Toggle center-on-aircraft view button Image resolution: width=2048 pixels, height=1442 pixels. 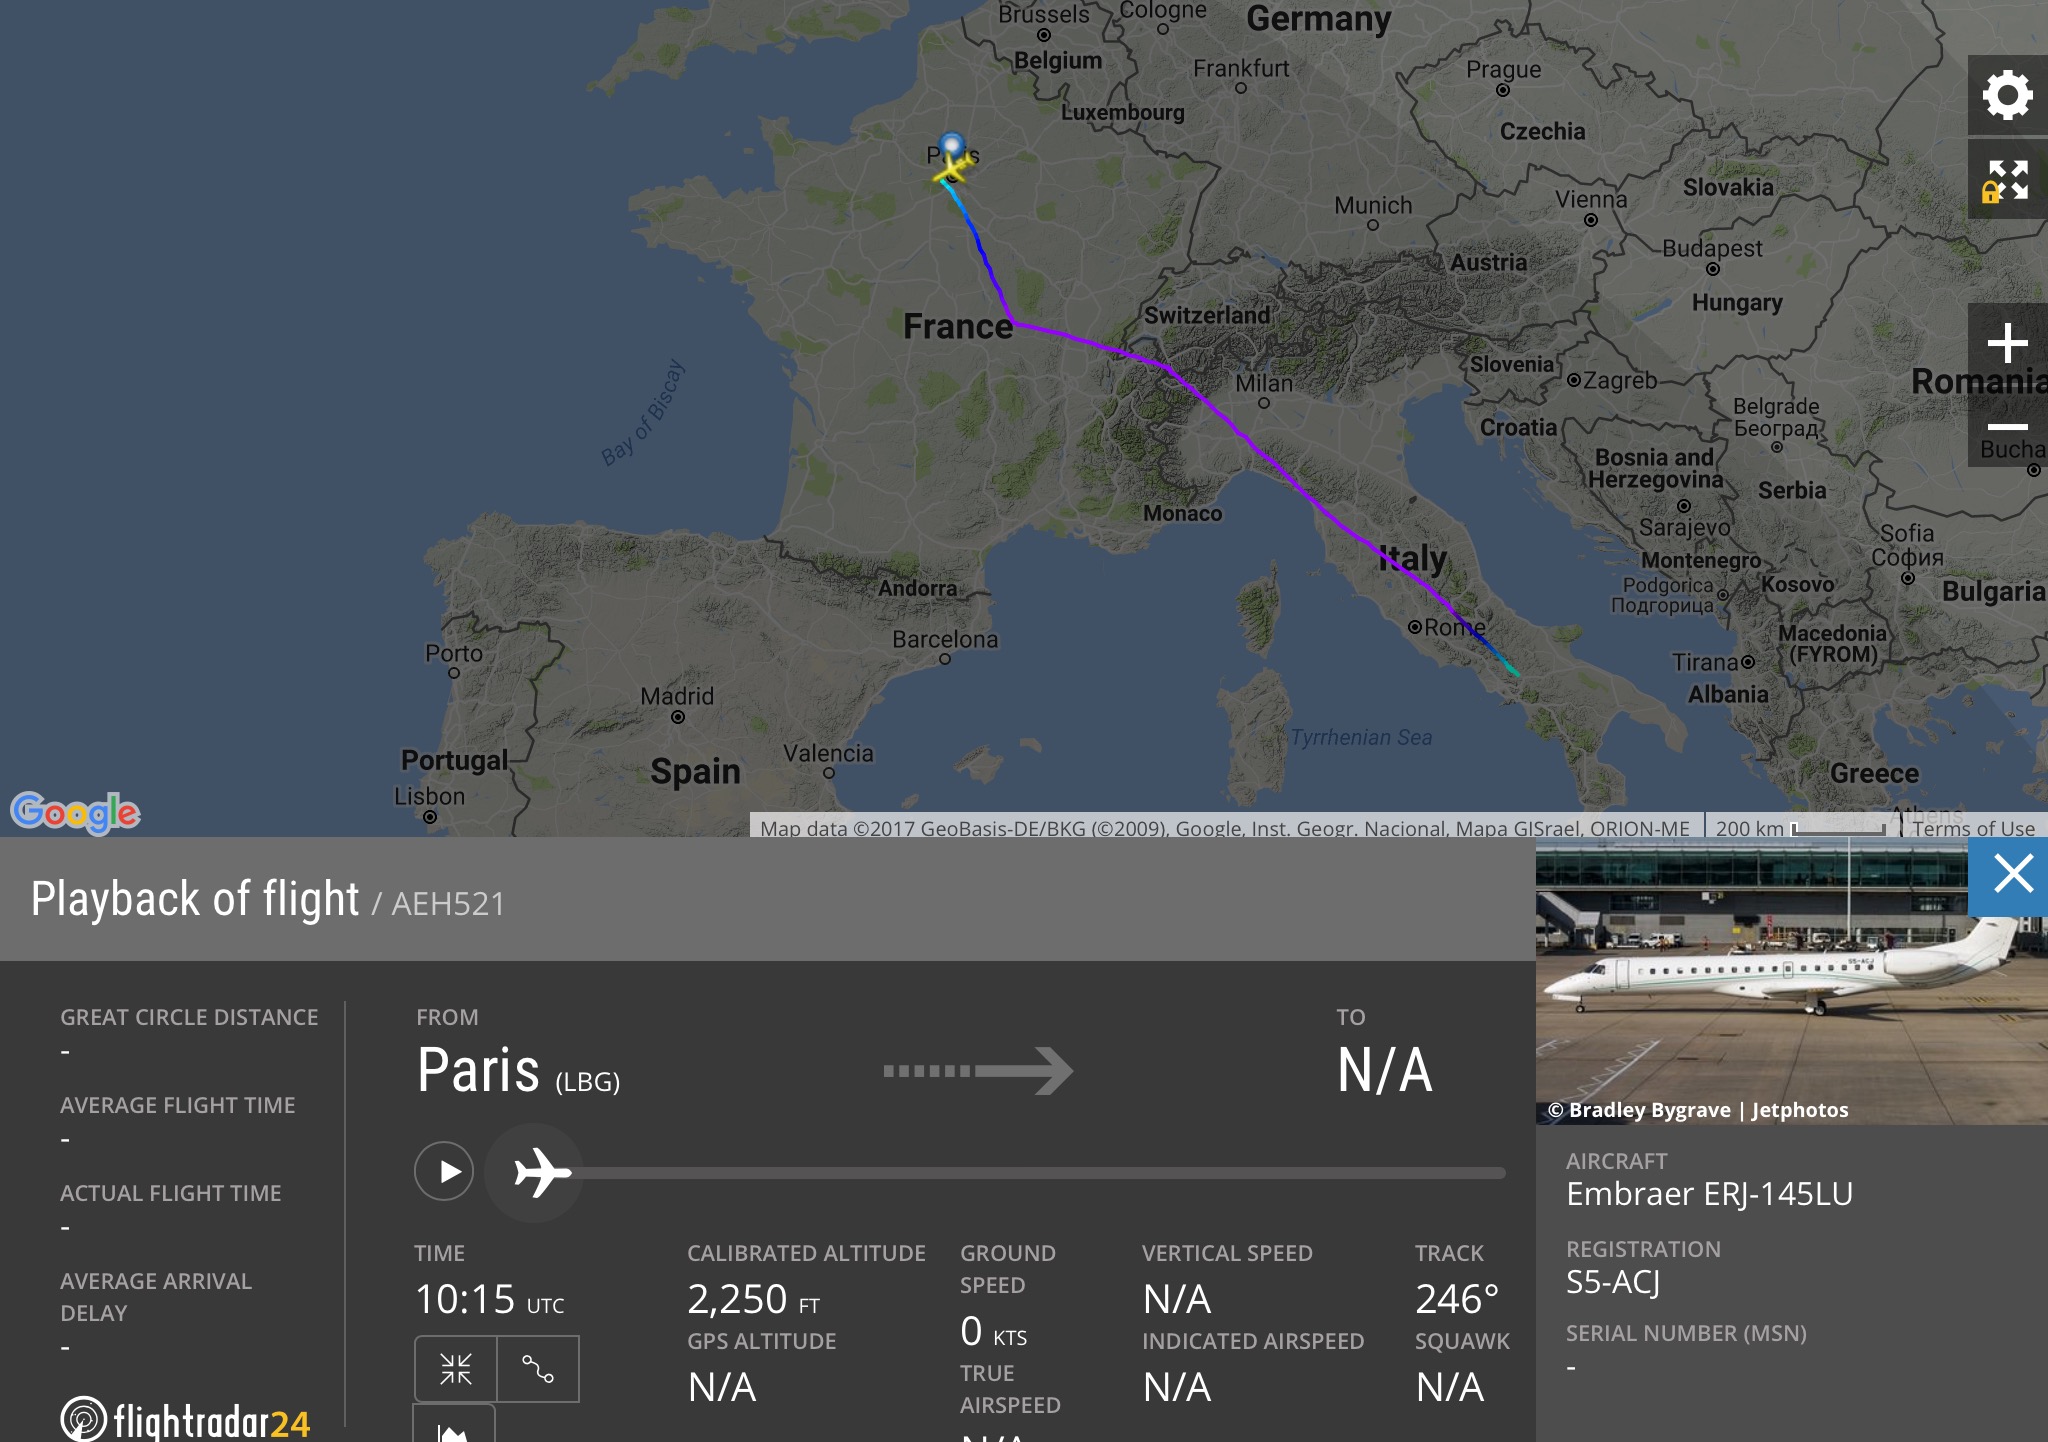tap(456, 1369)
